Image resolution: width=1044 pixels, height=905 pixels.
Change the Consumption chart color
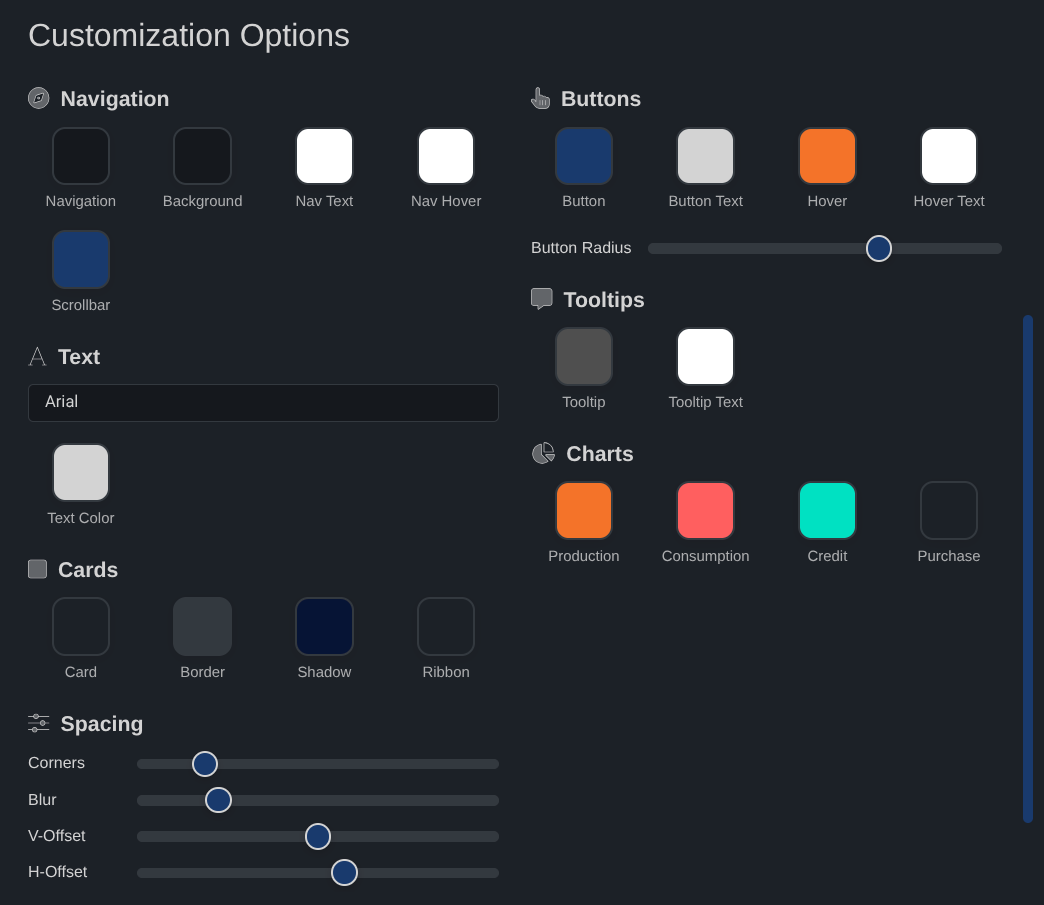705,510
